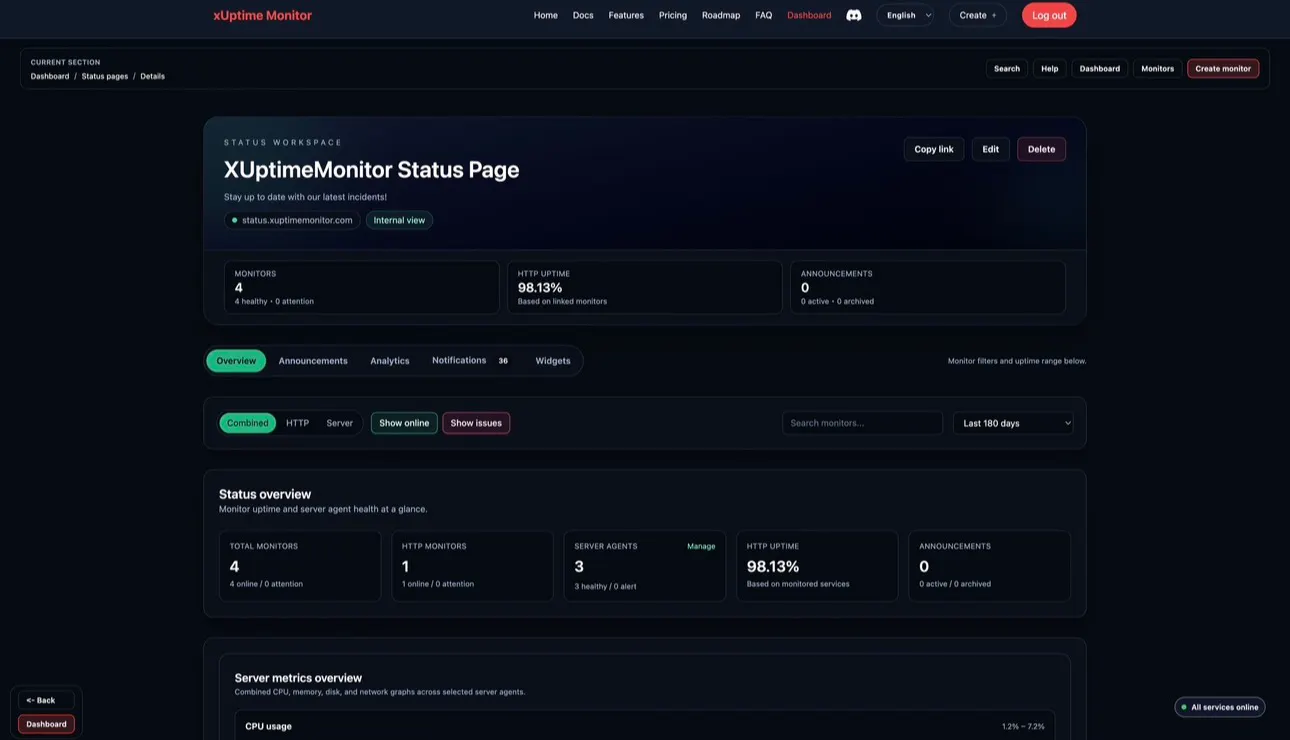This screenshot has height=740, width=1290.
Task: Click the '3 healthy / 0 alert' text
Action: click(607, 586)
